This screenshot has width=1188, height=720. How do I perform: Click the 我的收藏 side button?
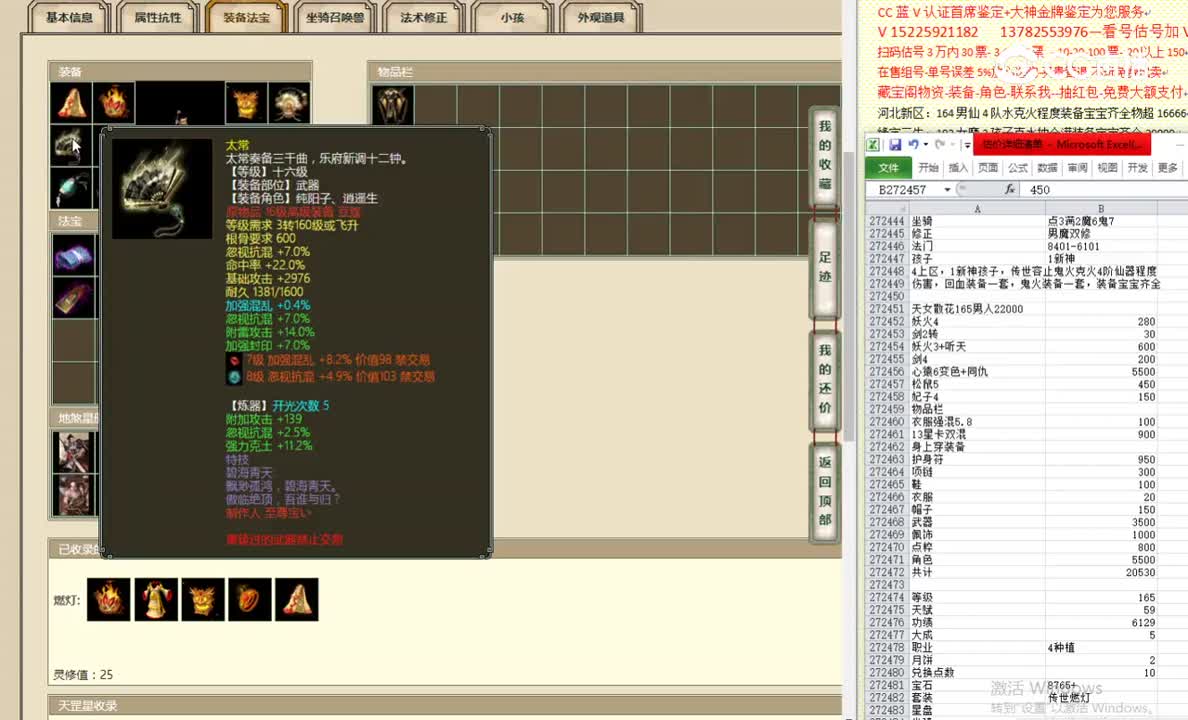pyautogui.click(x=825, y=155)
